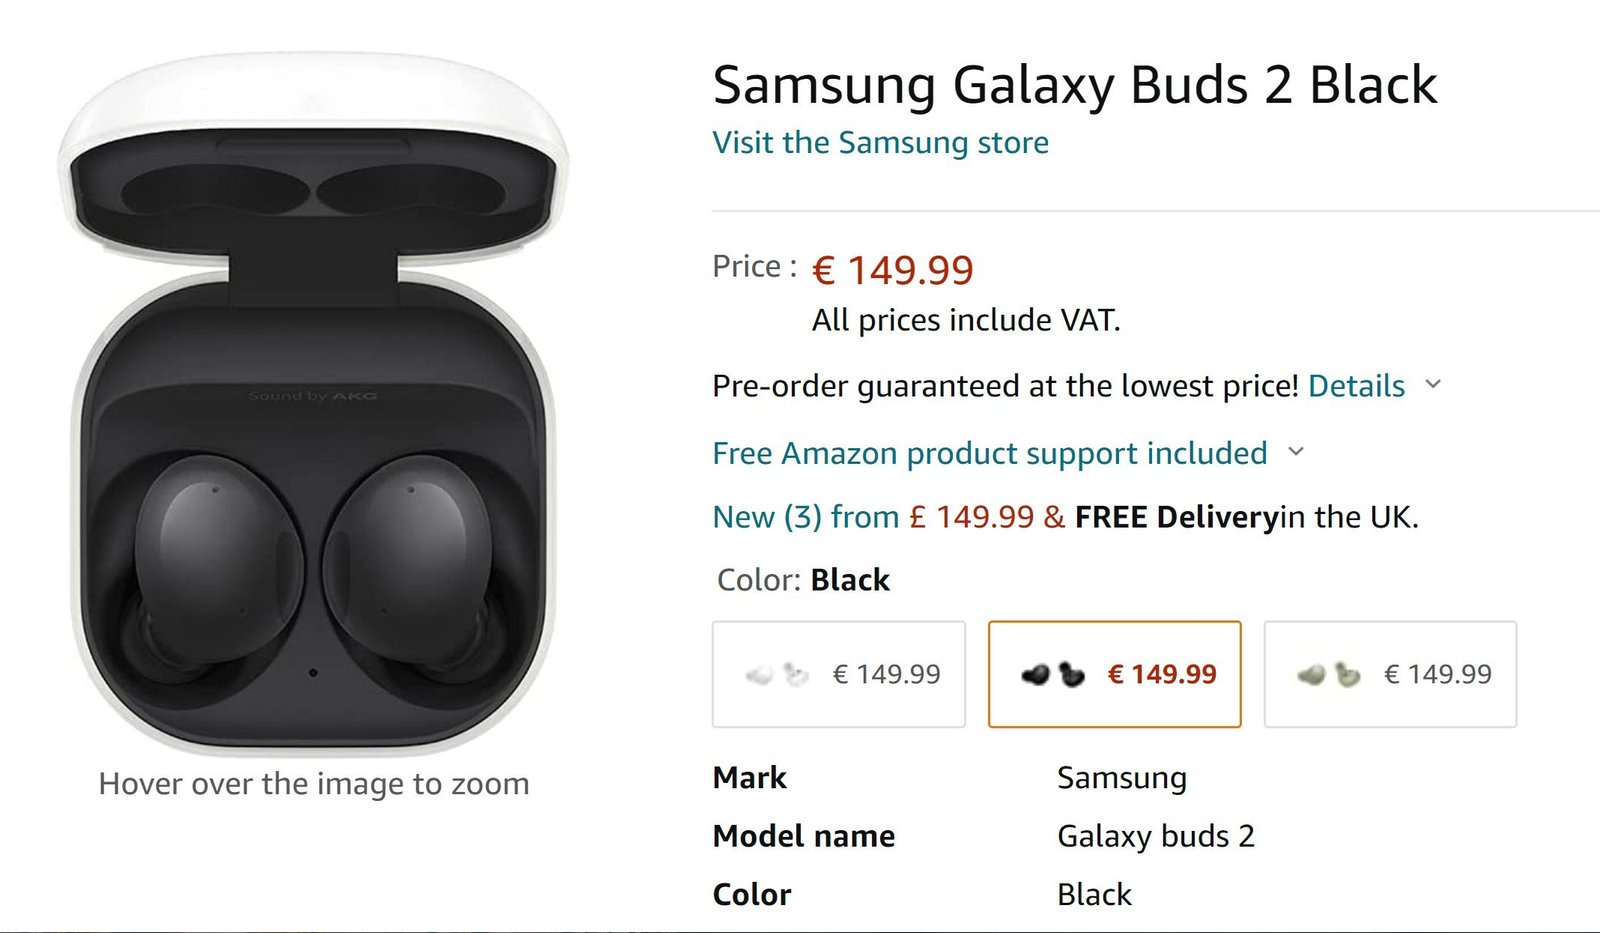This screenshot has width=1600, height=933.
Task: Open the pre-order Details link
Action: (1356, 386)
